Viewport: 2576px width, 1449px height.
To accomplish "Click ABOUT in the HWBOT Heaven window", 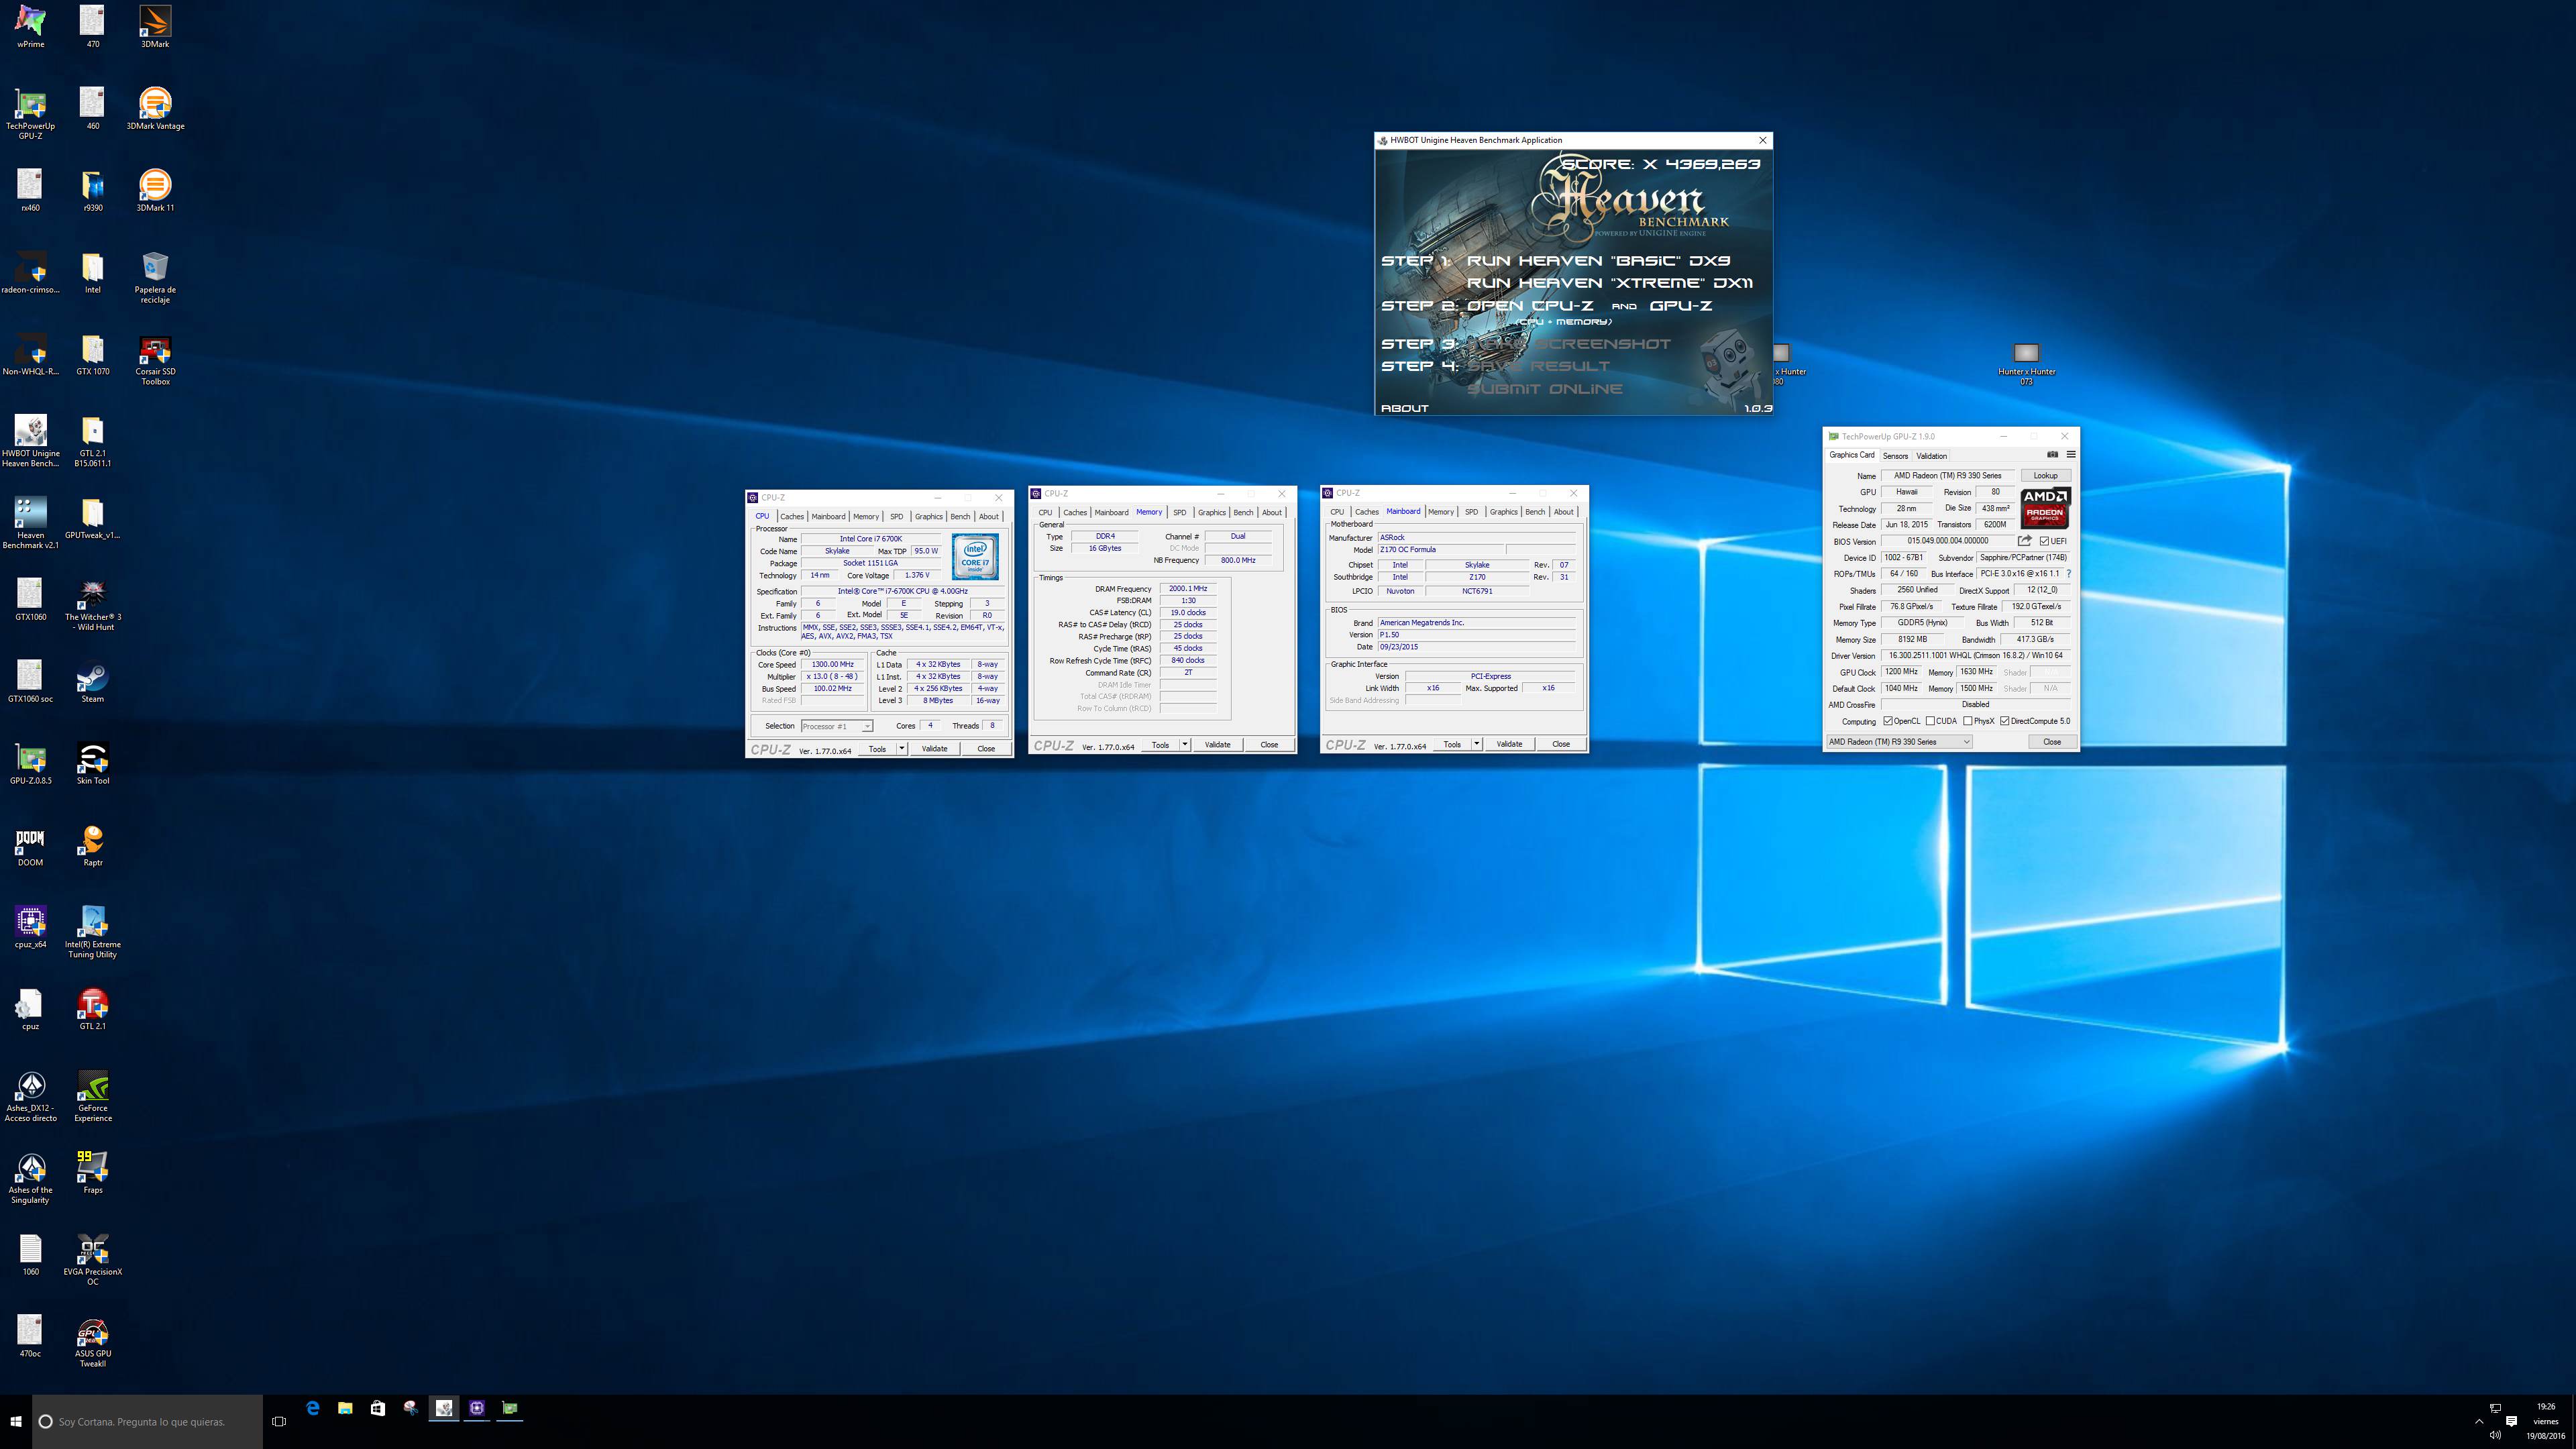I will point(1404,408).
